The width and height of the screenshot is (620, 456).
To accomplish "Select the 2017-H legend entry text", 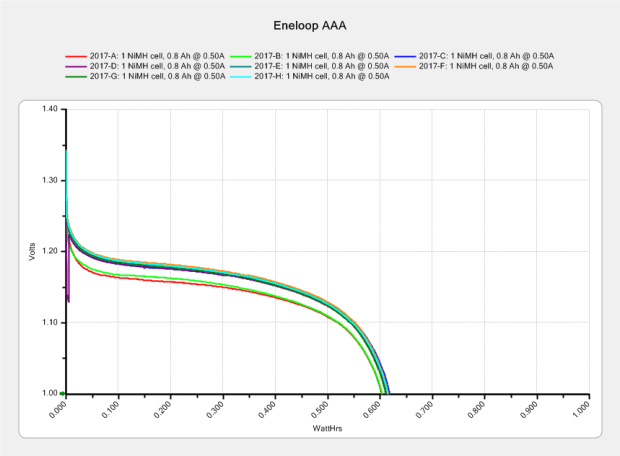I will 321,76.
